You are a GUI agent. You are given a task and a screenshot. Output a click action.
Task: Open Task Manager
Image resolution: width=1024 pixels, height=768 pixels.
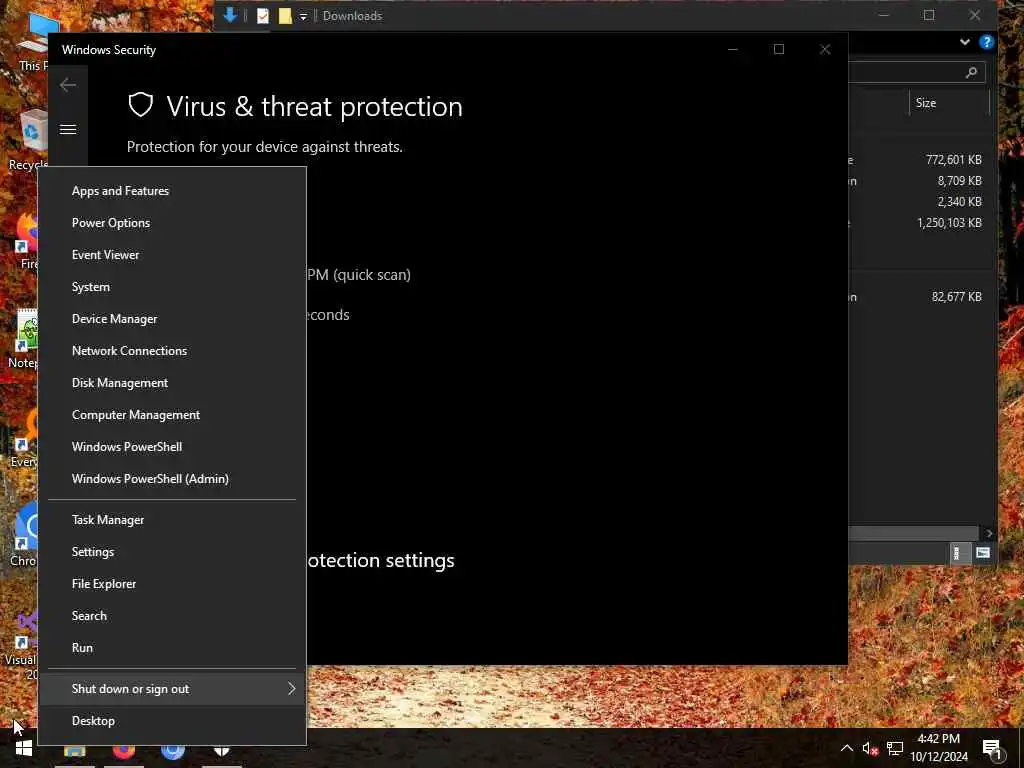coord(172,520)
